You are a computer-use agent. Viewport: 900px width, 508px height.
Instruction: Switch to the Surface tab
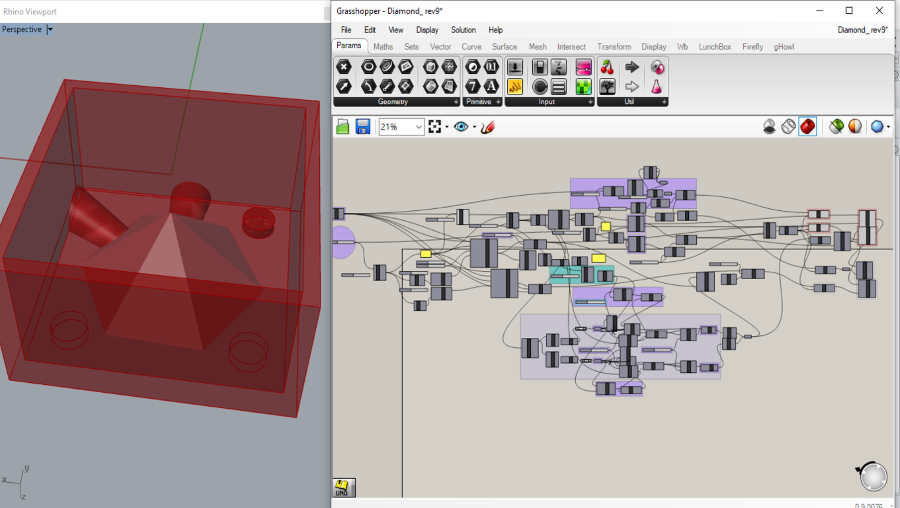(x=505, y=46)
